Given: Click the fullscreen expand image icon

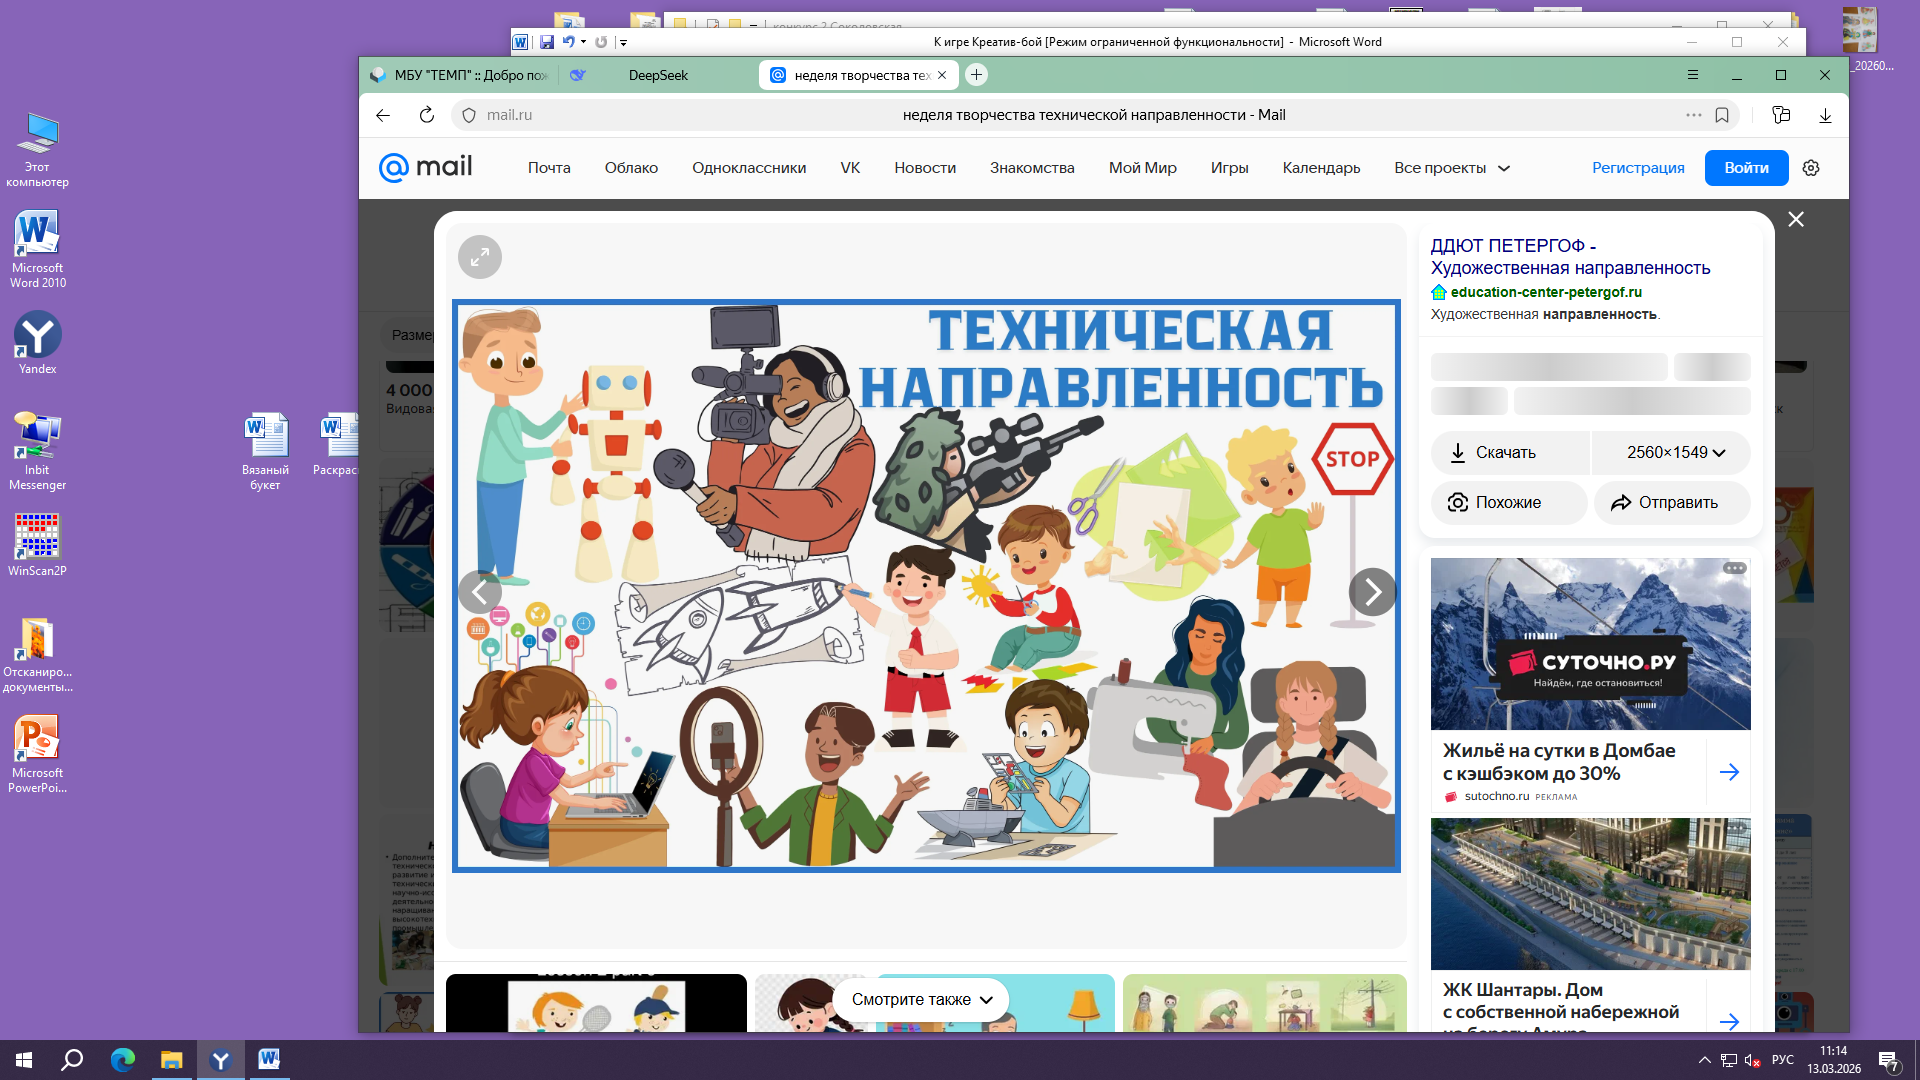Looking at the screenshot, I should click(x=480, y=257).
